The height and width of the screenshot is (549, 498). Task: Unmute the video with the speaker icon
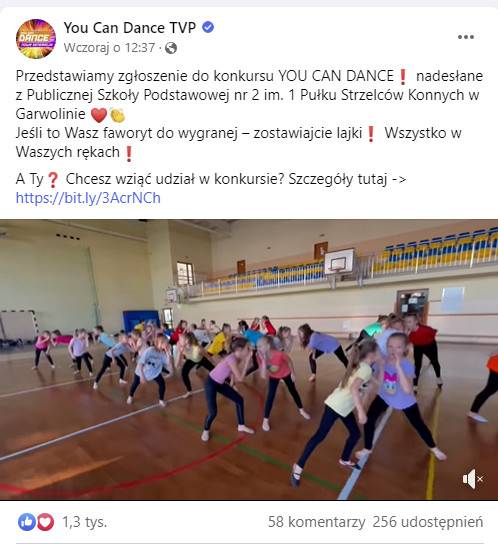coord(472,479)
